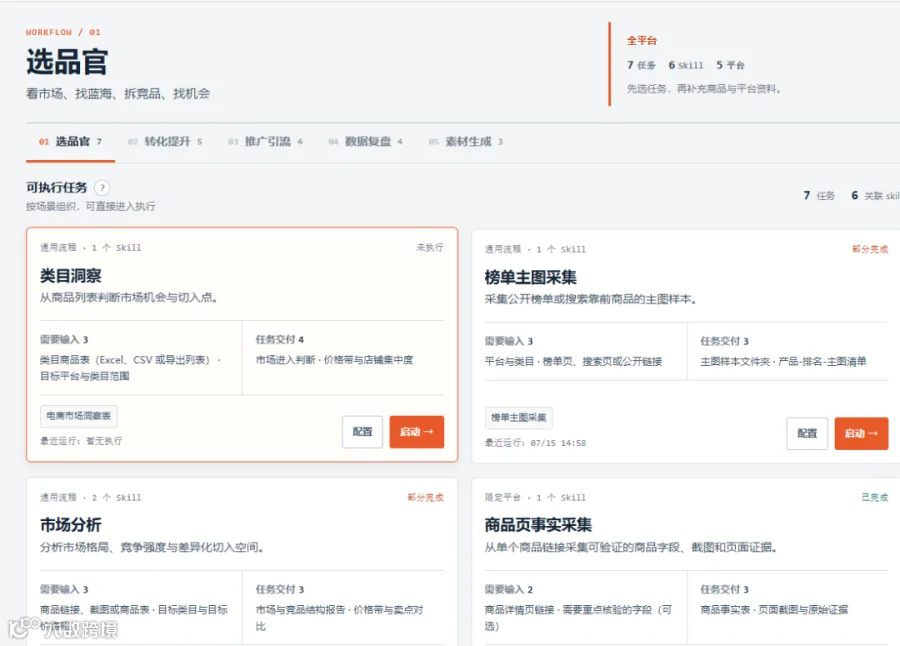Click the 全平台 header label
This screenshot has width=900, height=646.
(x=642, y=41)
